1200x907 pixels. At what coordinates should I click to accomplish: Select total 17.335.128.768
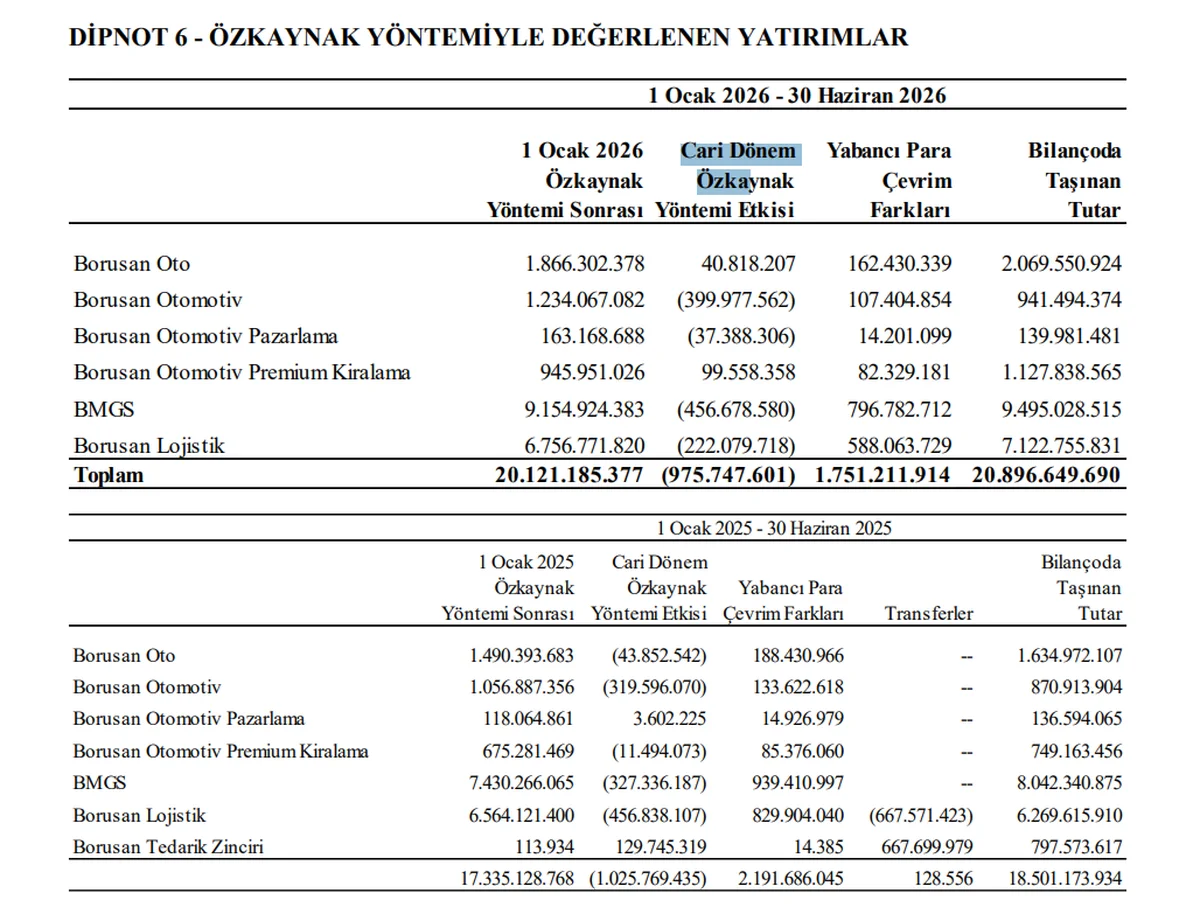point(516,879)
